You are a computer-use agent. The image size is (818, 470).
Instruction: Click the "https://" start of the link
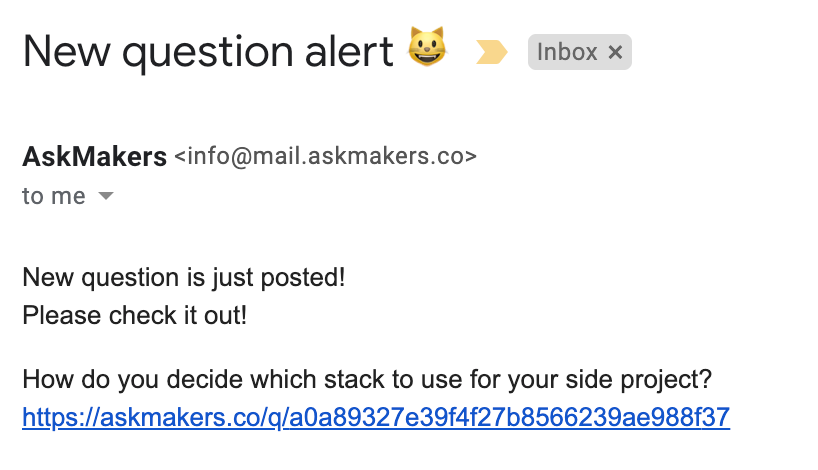coord(58,416)
